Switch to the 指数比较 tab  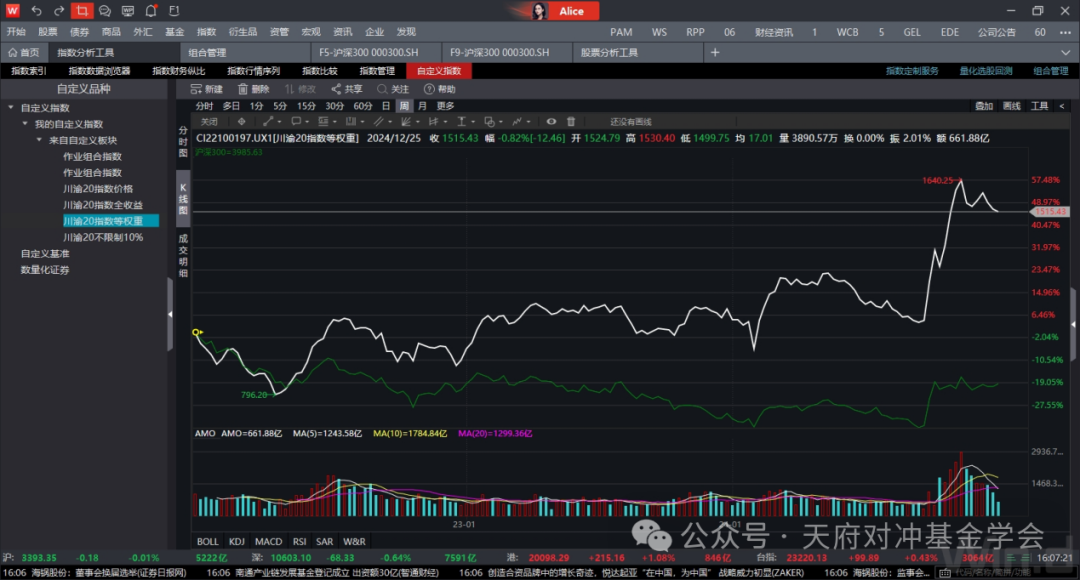click(x=320, y=71)
